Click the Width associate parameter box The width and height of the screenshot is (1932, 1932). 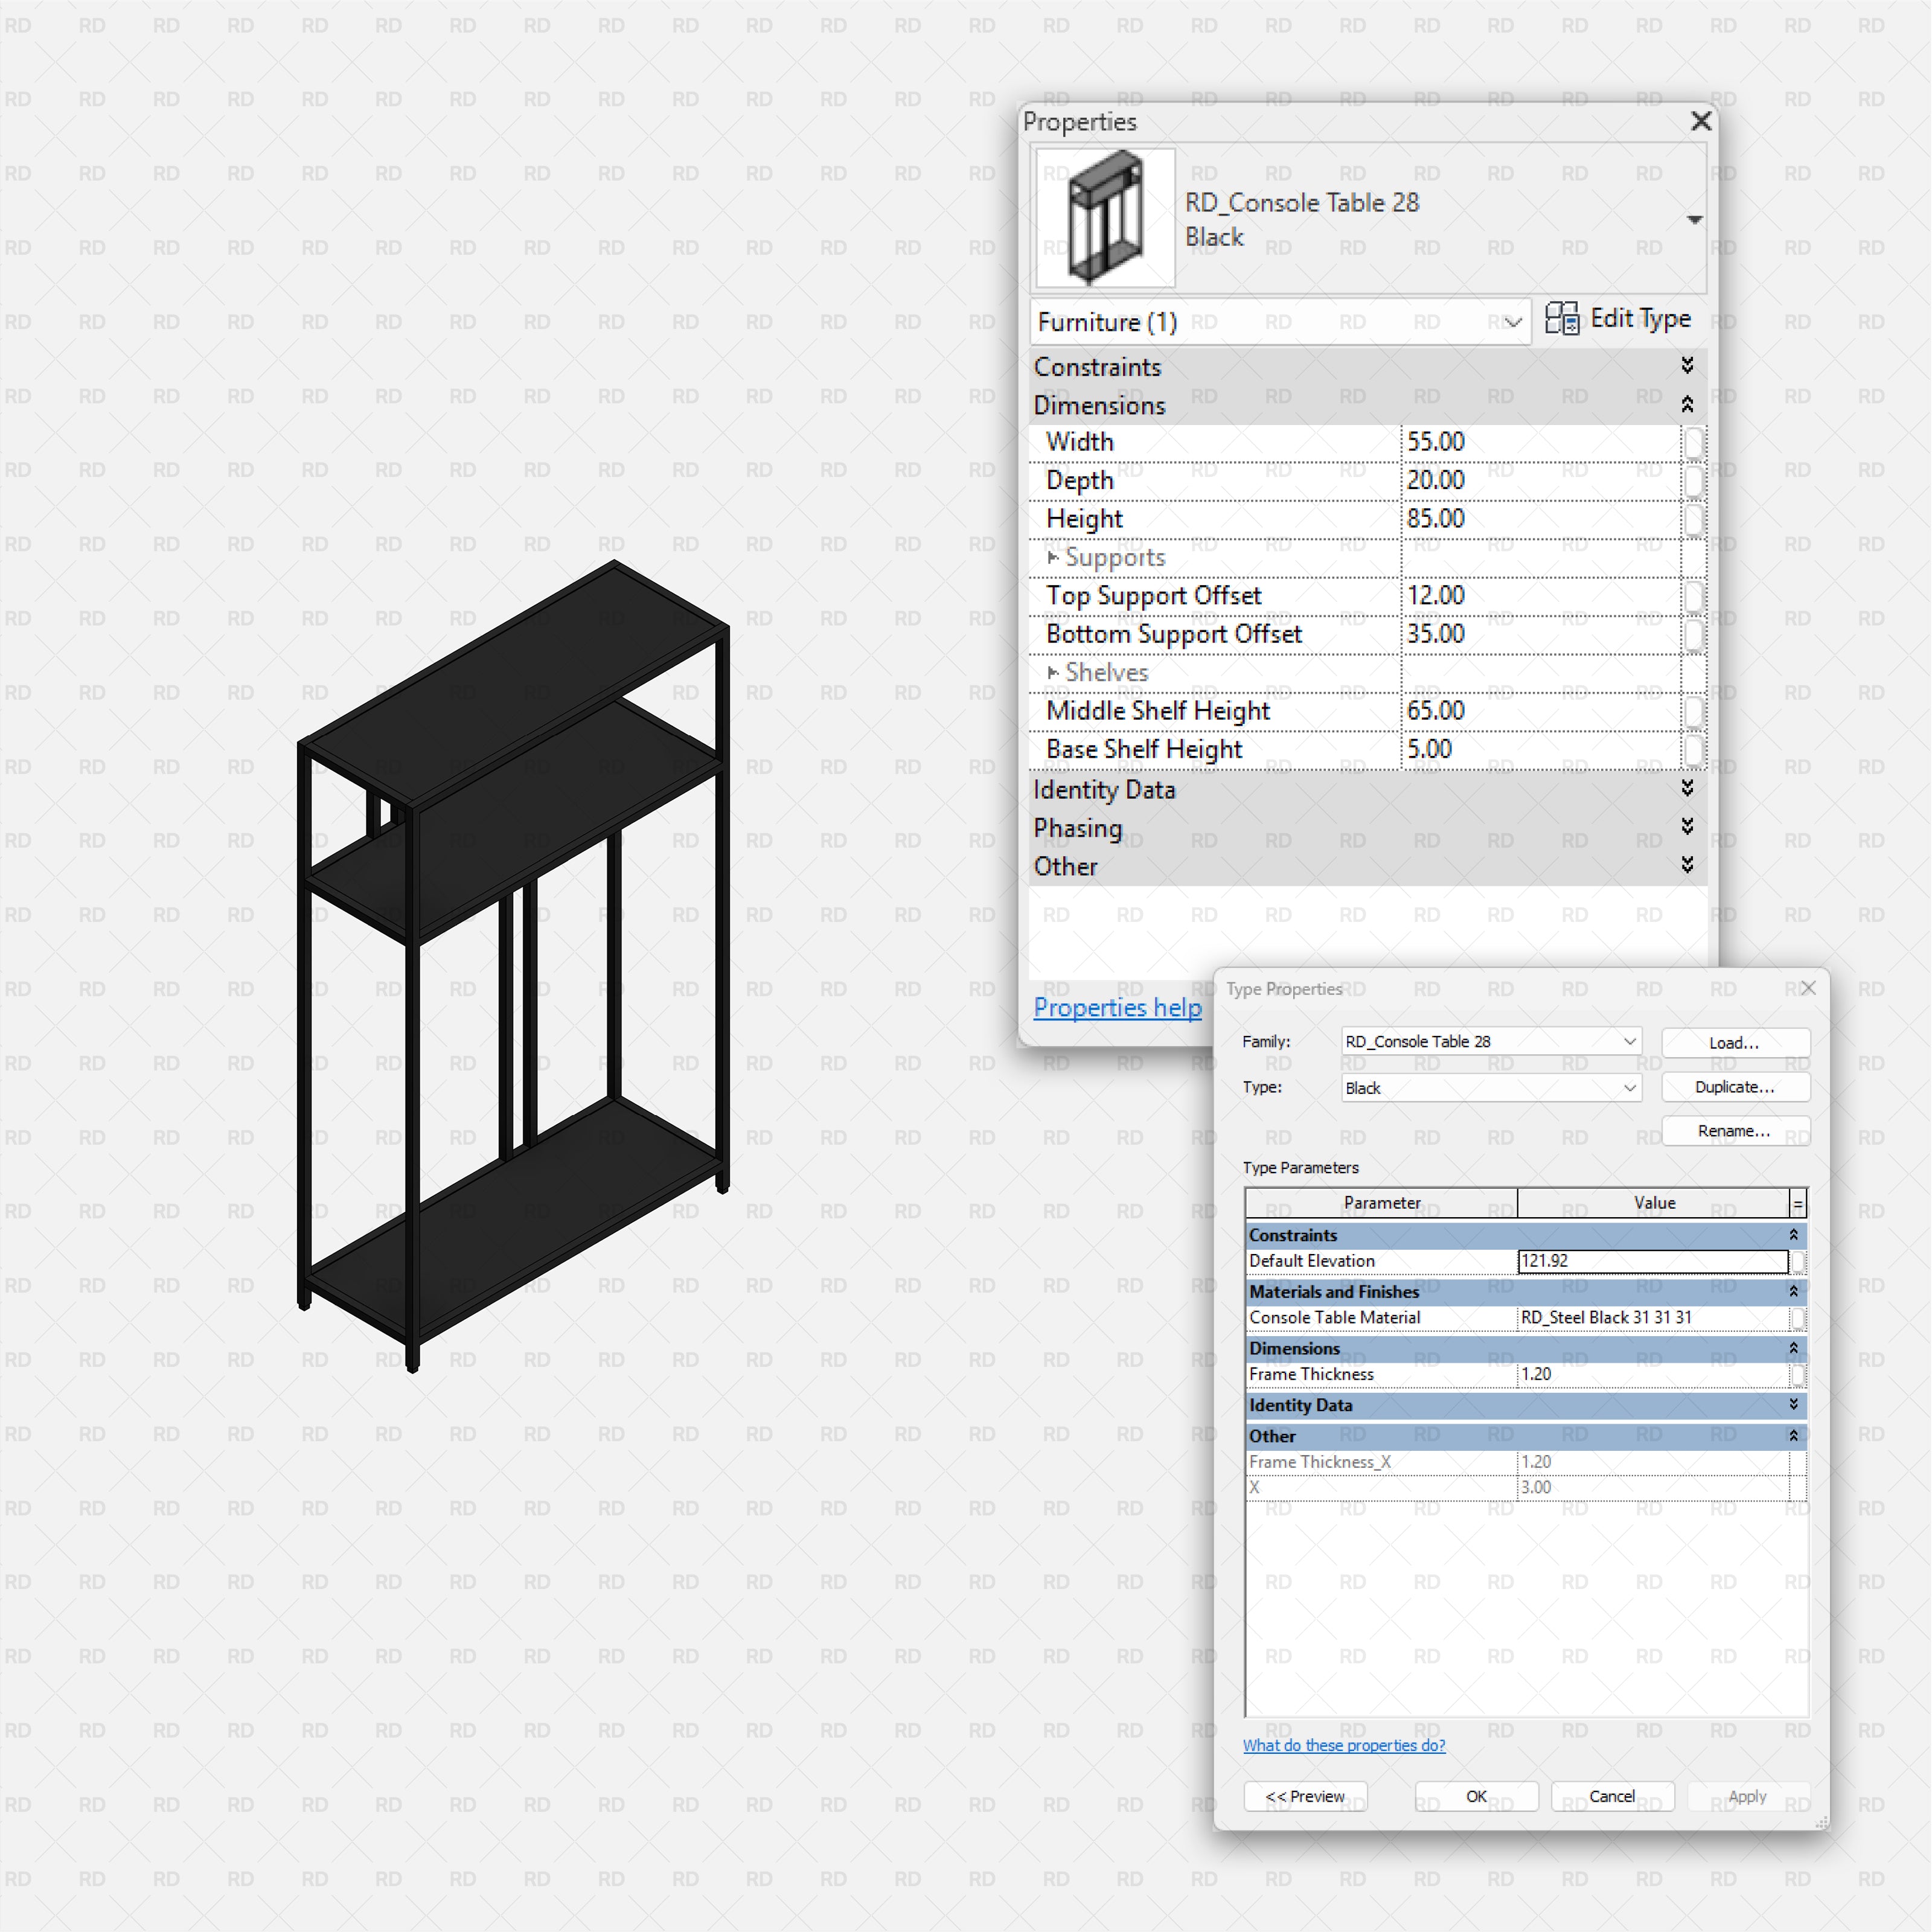pos(1693,442)
